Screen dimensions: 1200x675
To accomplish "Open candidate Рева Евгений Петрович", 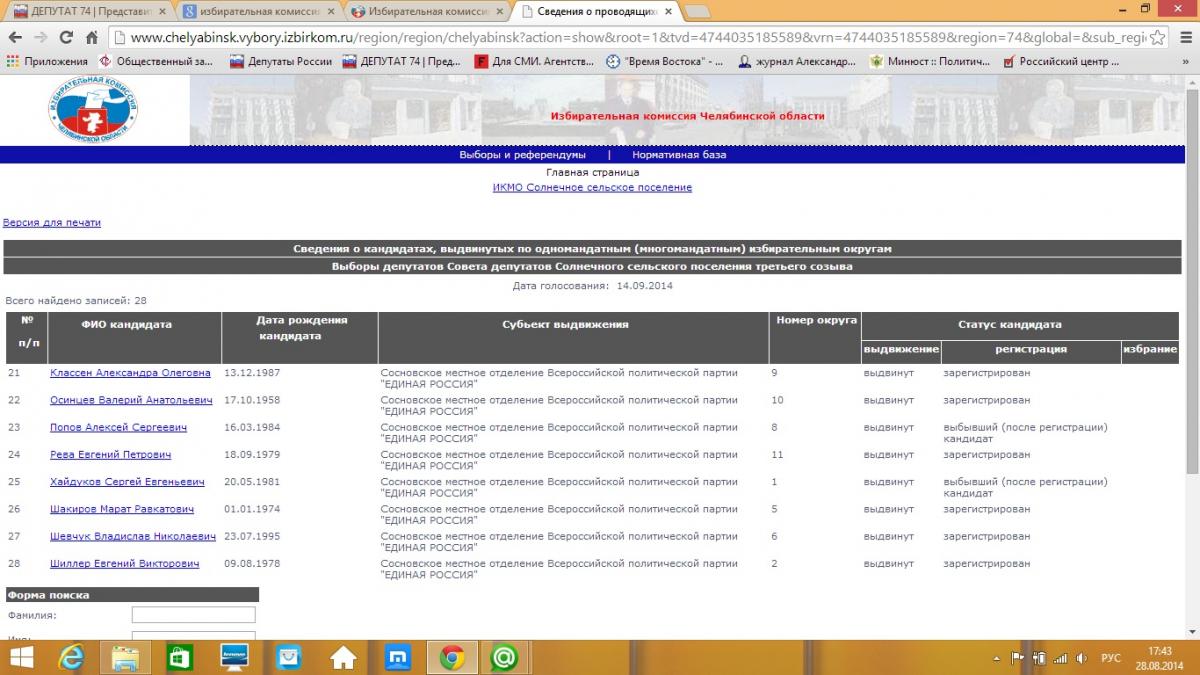I will click(110, 454).
